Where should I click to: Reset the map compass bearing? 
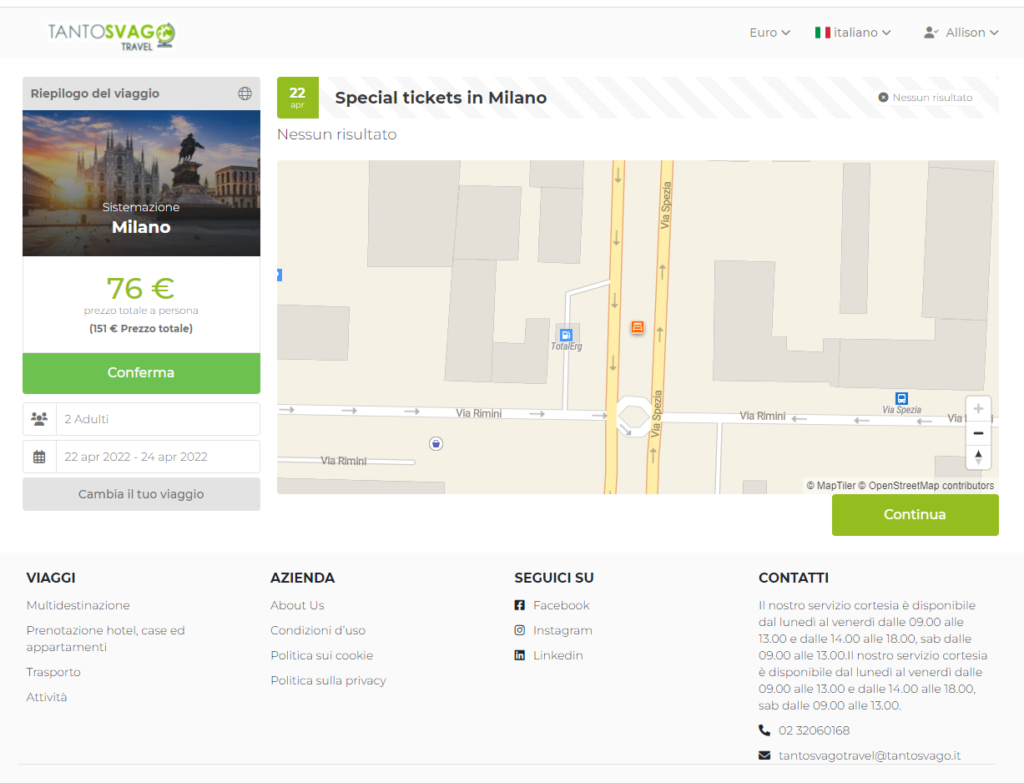click(978, 457)
